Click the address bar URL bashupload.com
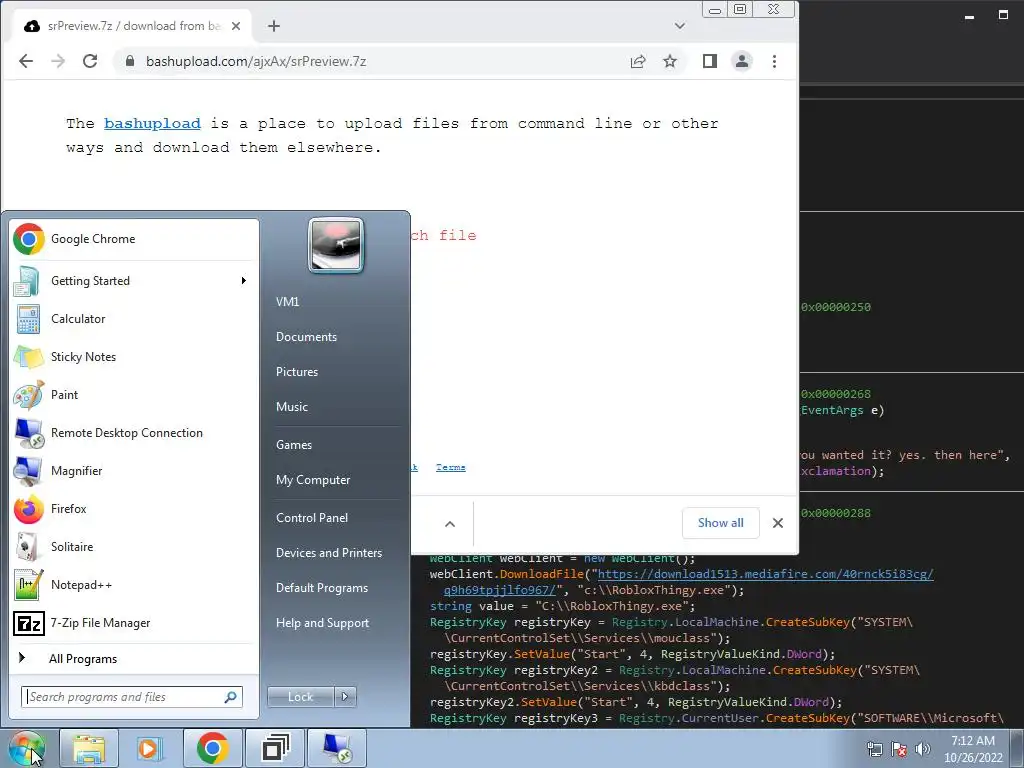 [x=256, y=61]
